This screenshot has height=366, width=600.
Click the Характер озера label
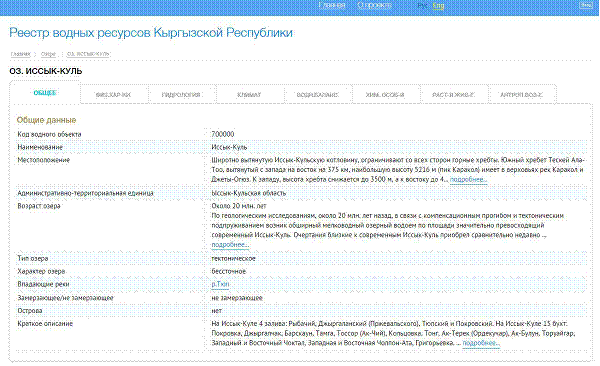tap(41, 271)
